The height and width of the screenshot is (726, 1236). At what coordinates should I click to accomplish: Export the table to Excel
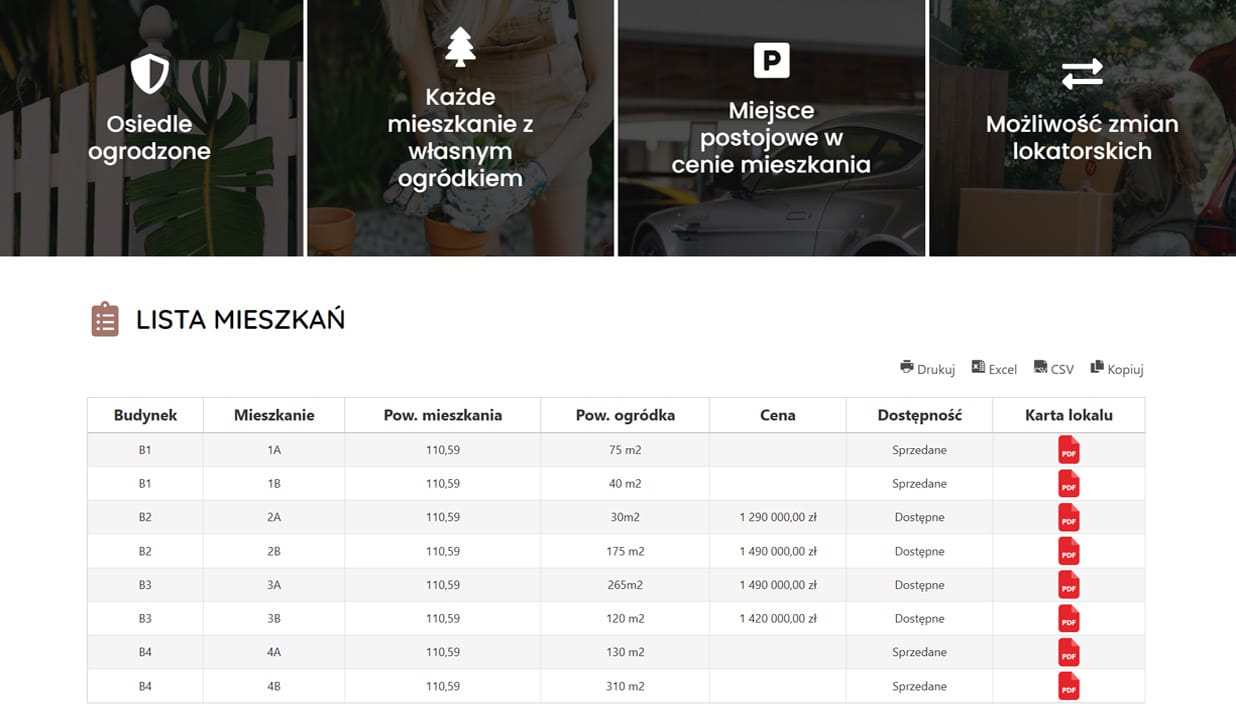point(994,369)
